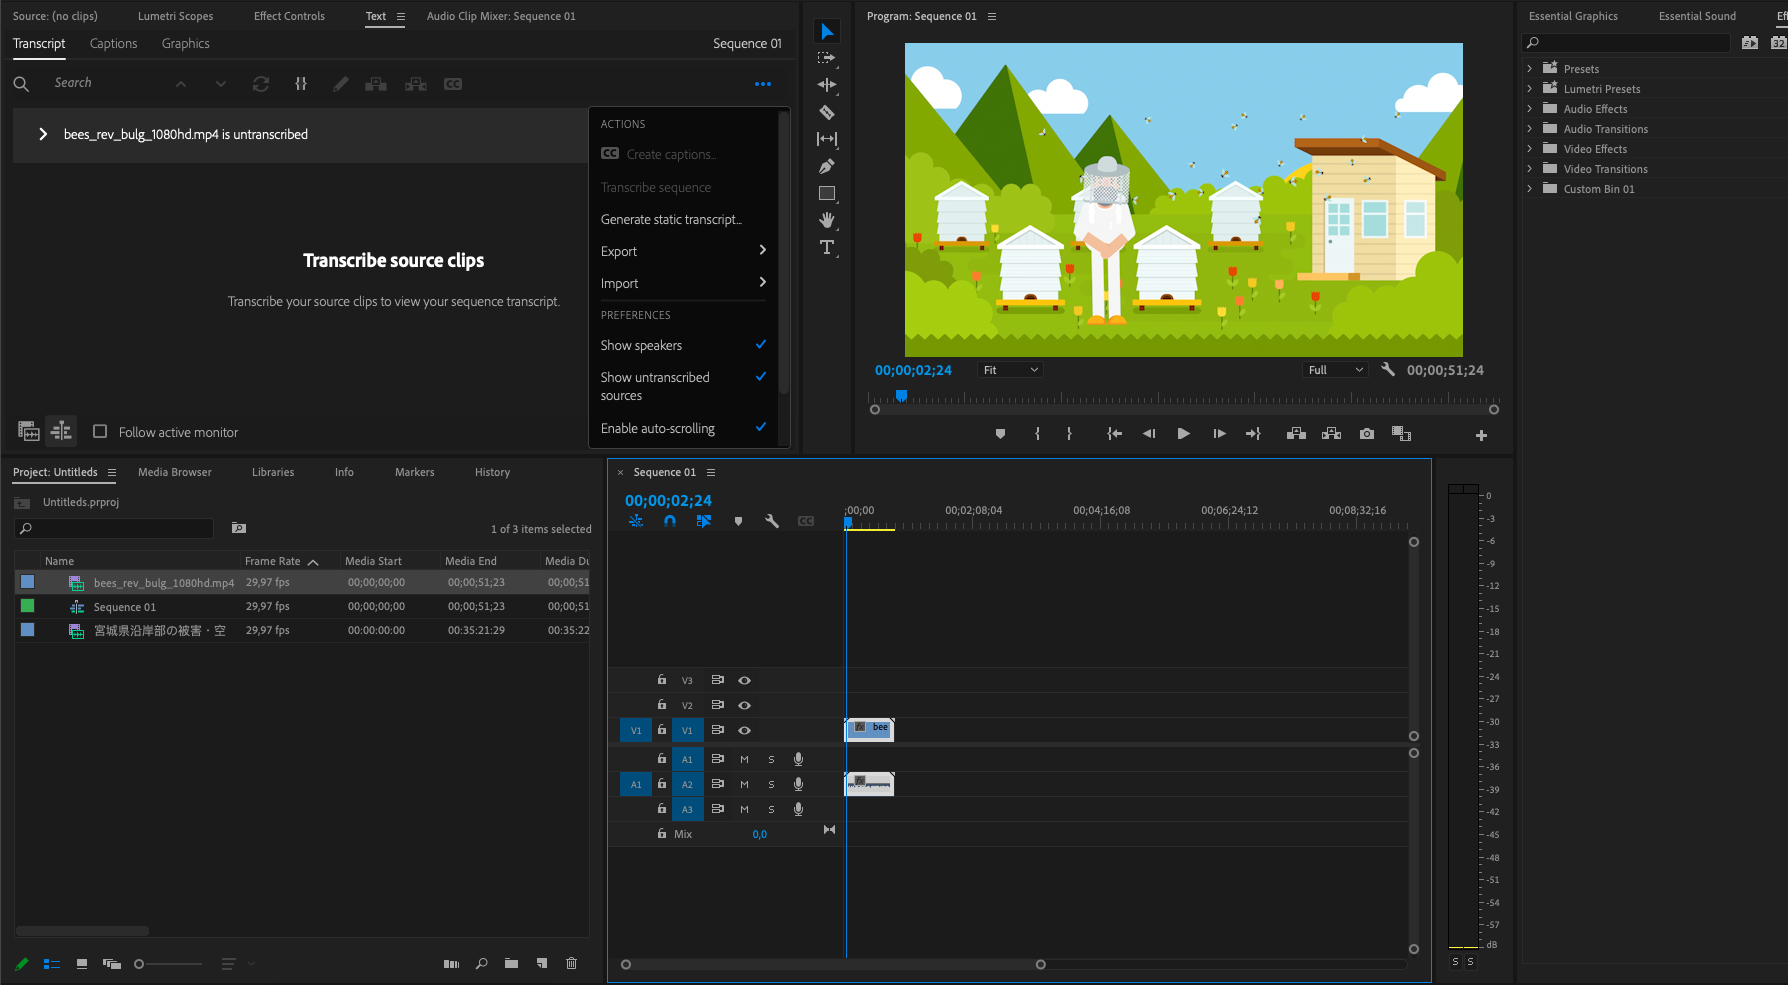Expand the bees_rev_bulg_1080hd.mp4 transcript row
The image size is (1788, 985).
(x=43, y=134)
